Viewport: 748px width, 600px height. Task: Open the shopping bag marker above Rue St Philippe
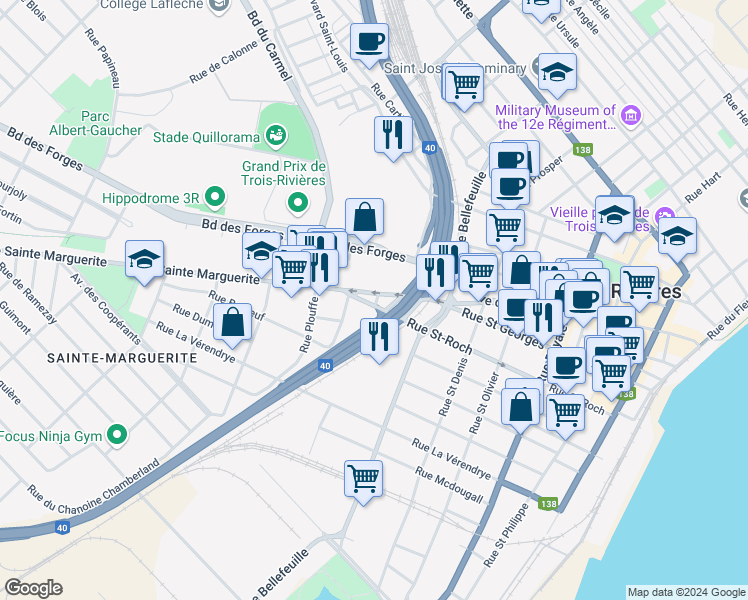(x=520, y=408)
